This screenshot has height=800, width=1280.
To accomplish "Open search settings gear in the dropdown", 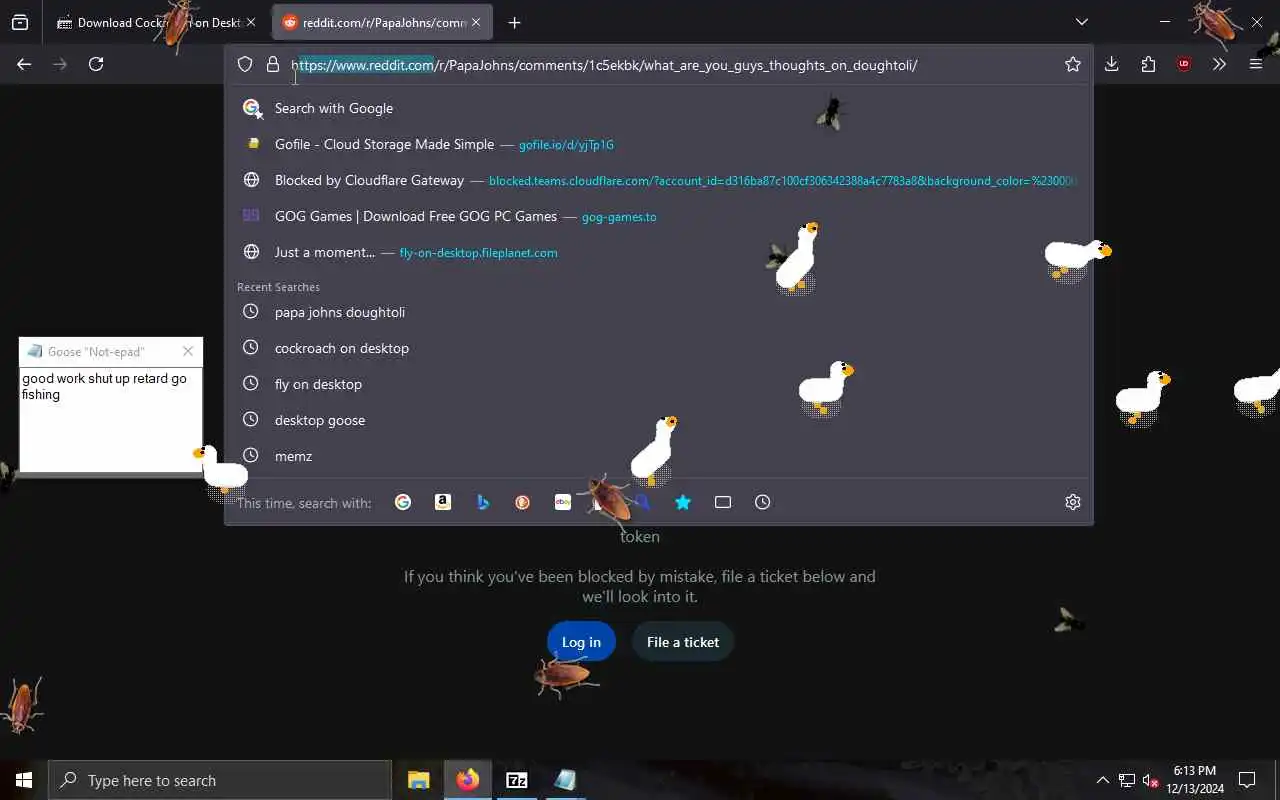I will [x=1073, y=502].
